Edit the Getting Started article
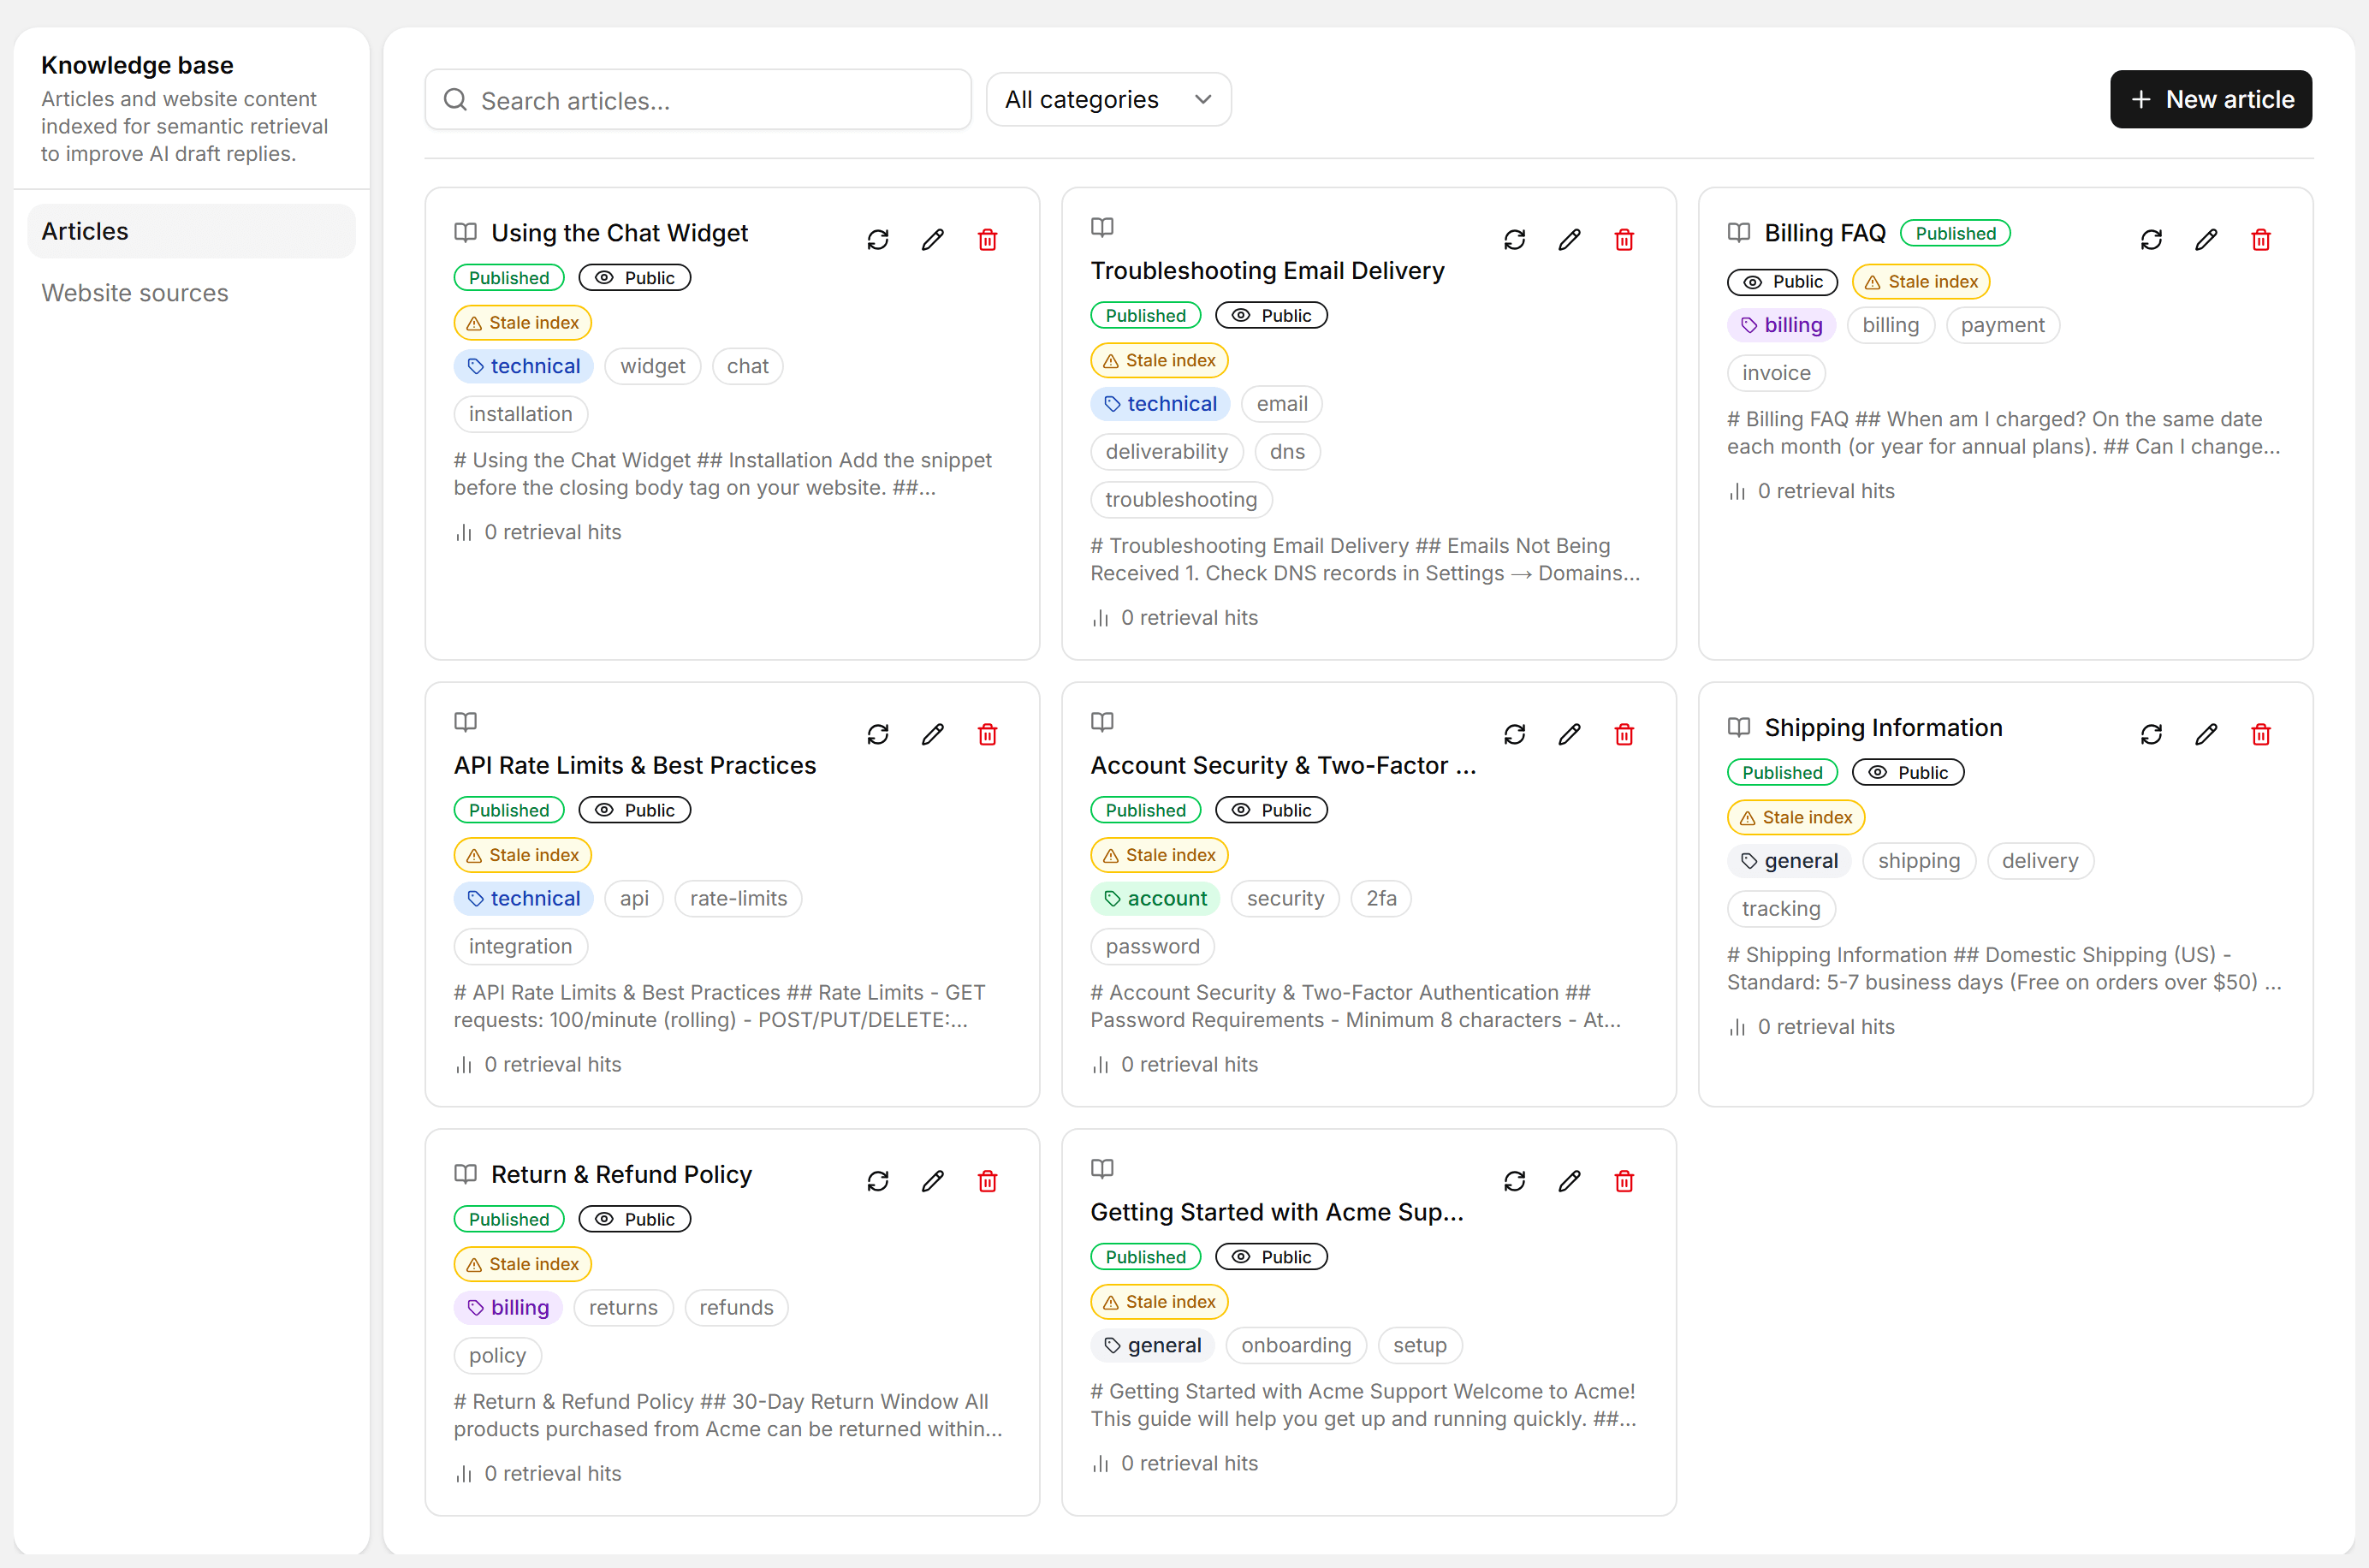The image size is (2369, 1568). pyautogui.click(x=1570, y=1182)
